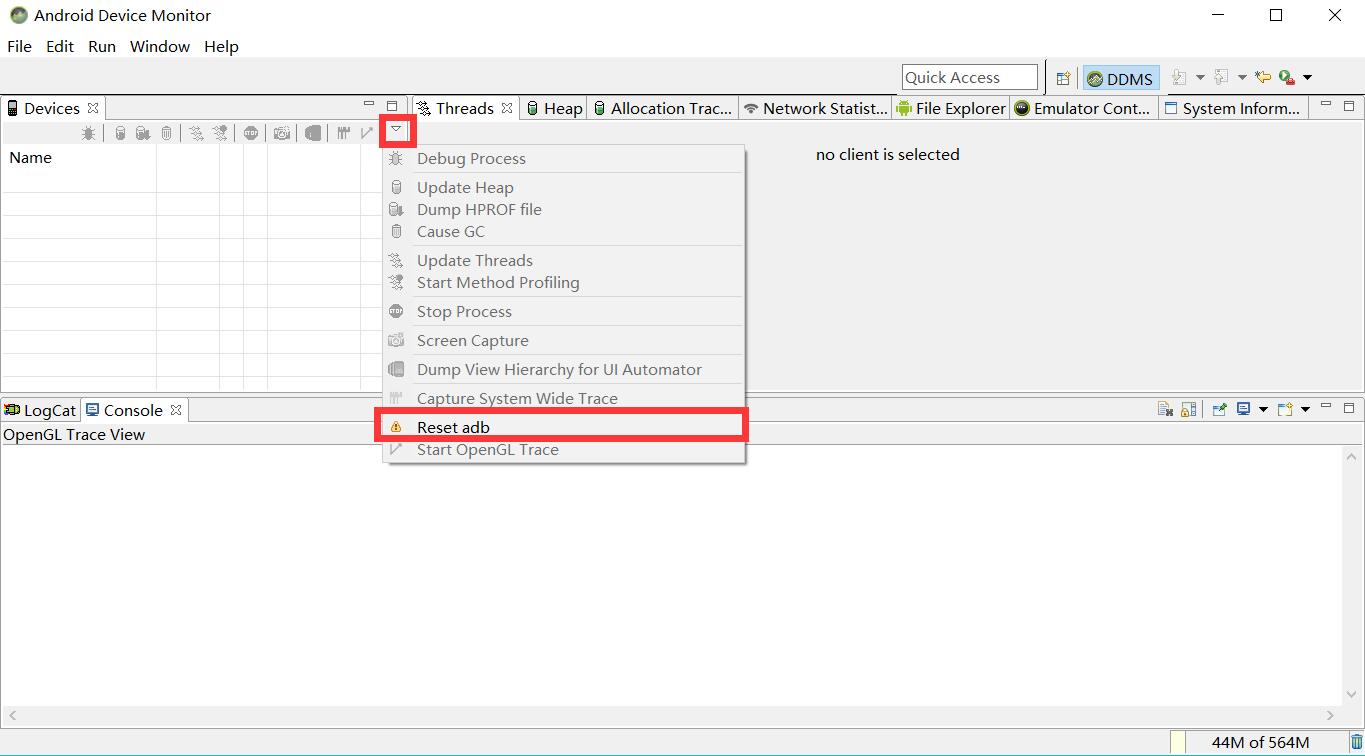1365x756 pixels.
Task: Choose Start OpenGL Trace menu entry
Action: pos(564,449)
